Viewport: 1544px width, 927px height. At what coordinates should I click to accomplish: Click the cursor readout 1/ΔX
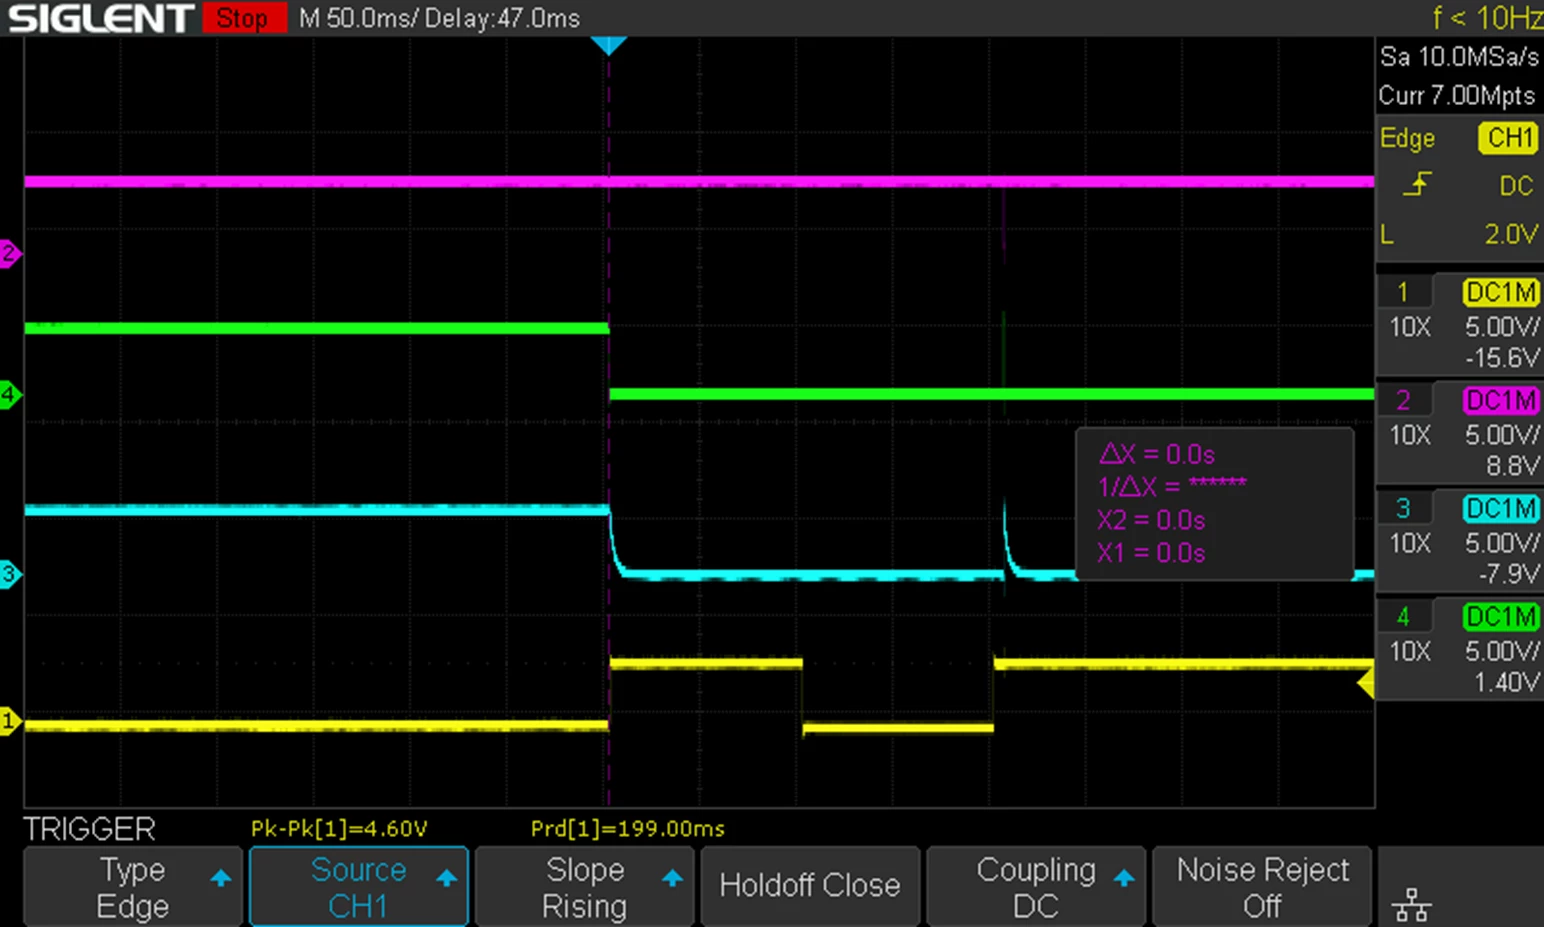1172,487
